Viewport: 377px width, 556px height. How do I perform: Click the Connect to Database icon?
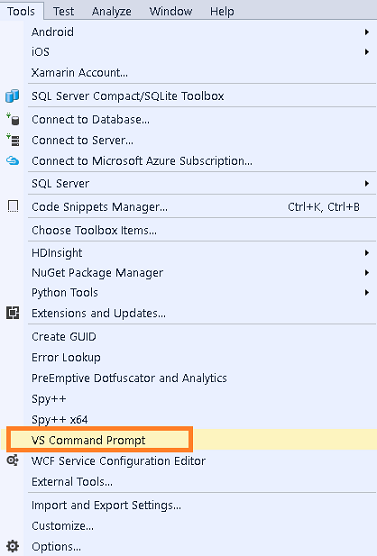[x=12, y=119]
